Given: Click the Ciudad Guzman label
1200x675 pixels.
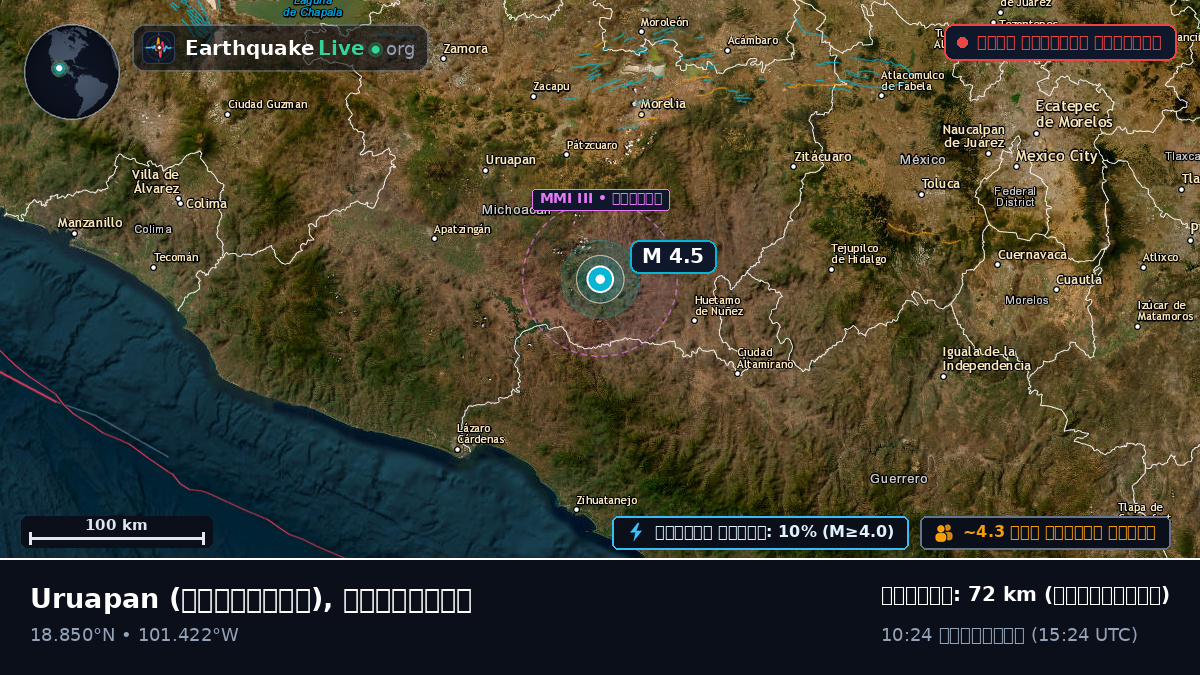Looking at the screenshot, I should 267,104.
